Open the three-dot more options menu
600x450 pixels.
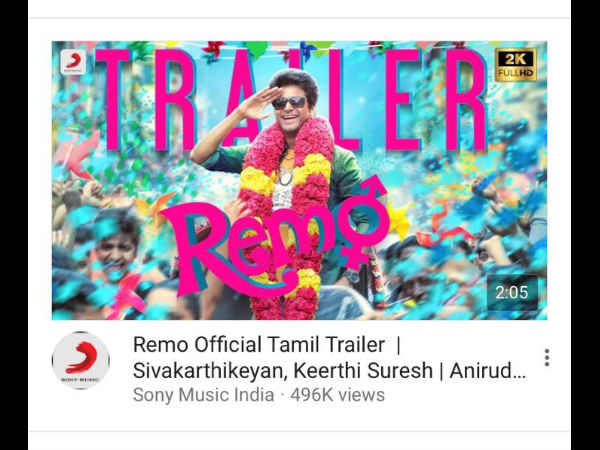tap(547, 358)
